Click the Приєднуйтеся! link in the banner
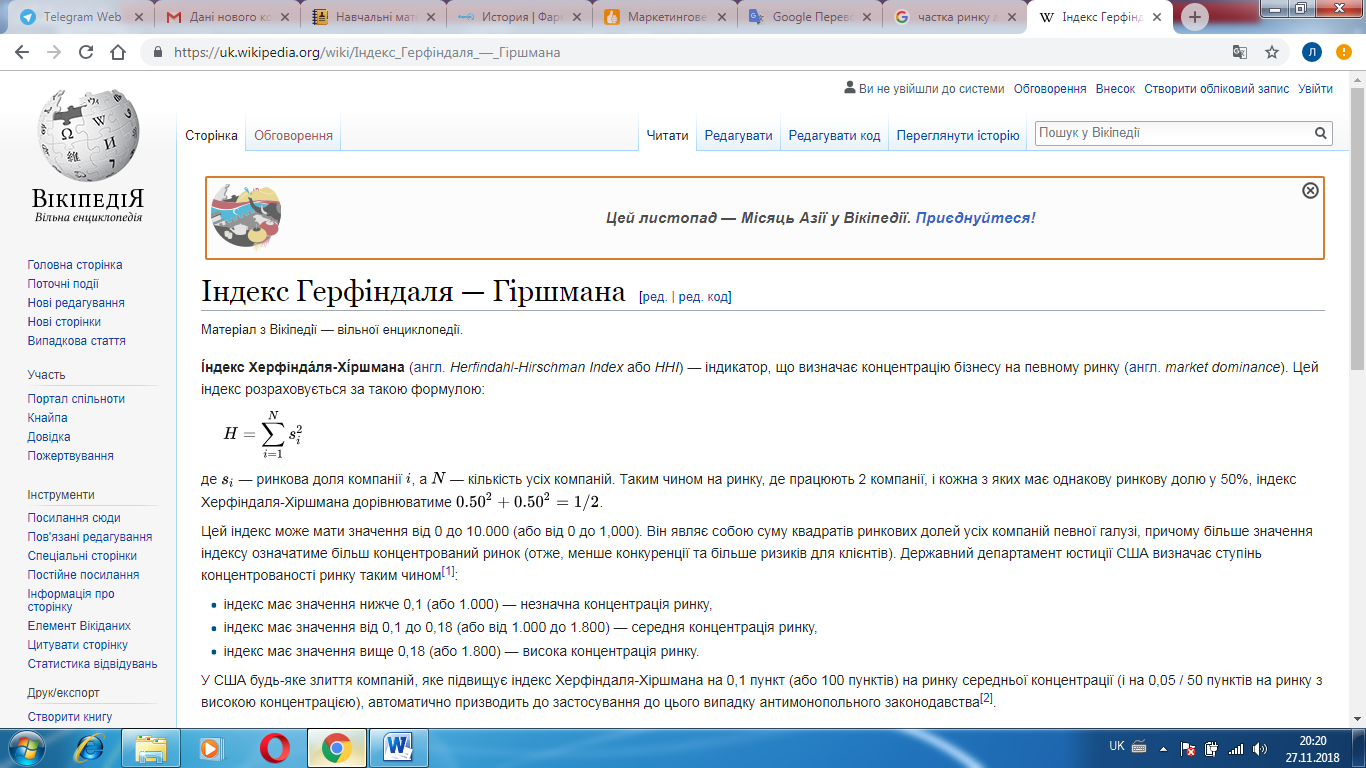This screenshot has height=768, width=1366. pos(976,217)
